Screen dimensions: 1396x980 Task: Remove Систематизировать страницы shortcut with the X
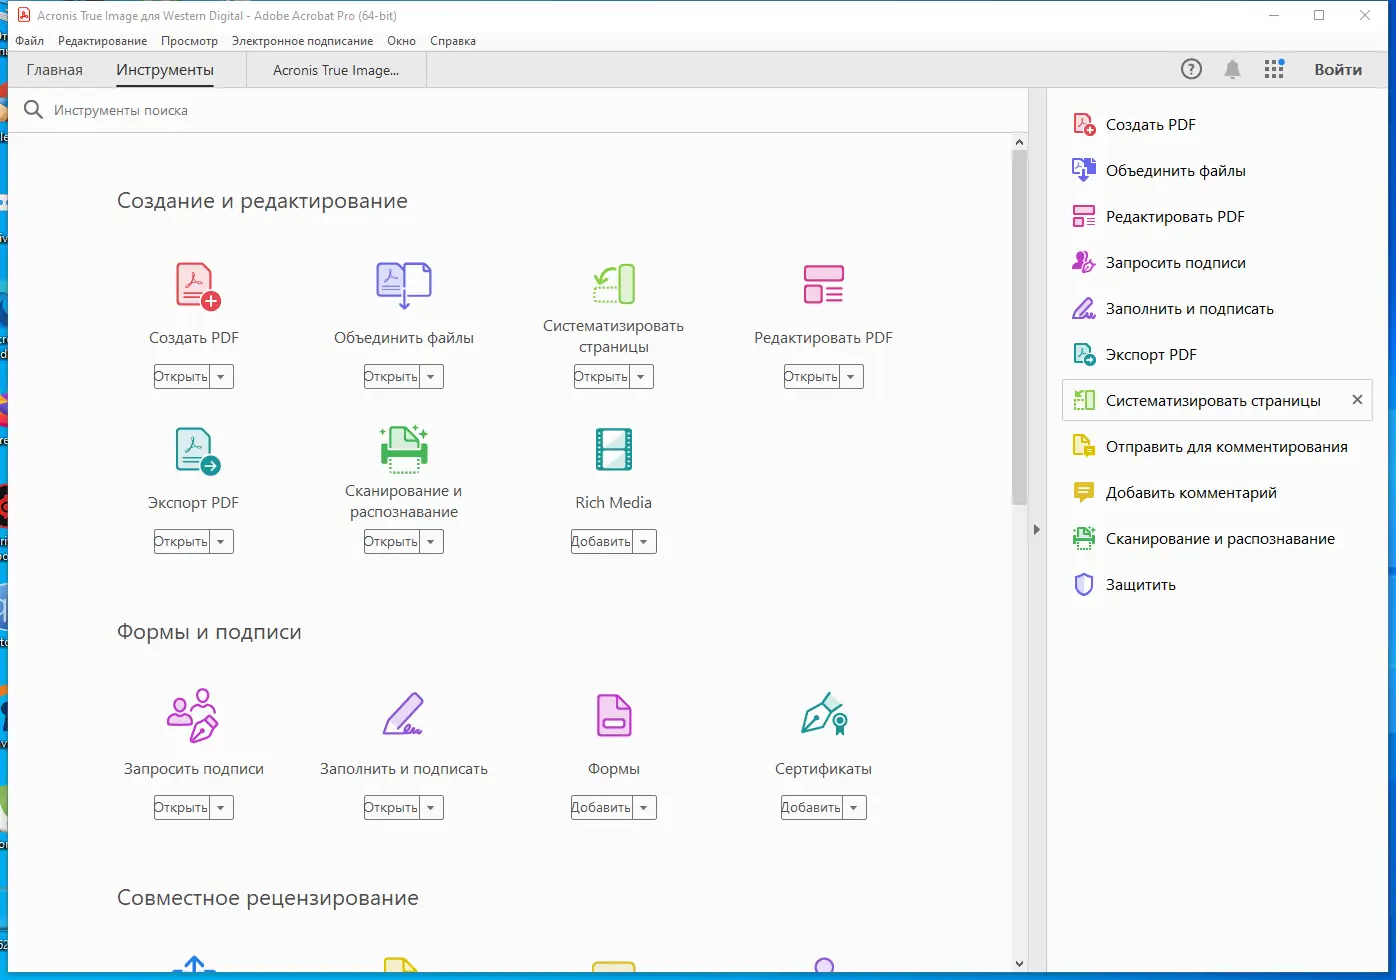1357,400
